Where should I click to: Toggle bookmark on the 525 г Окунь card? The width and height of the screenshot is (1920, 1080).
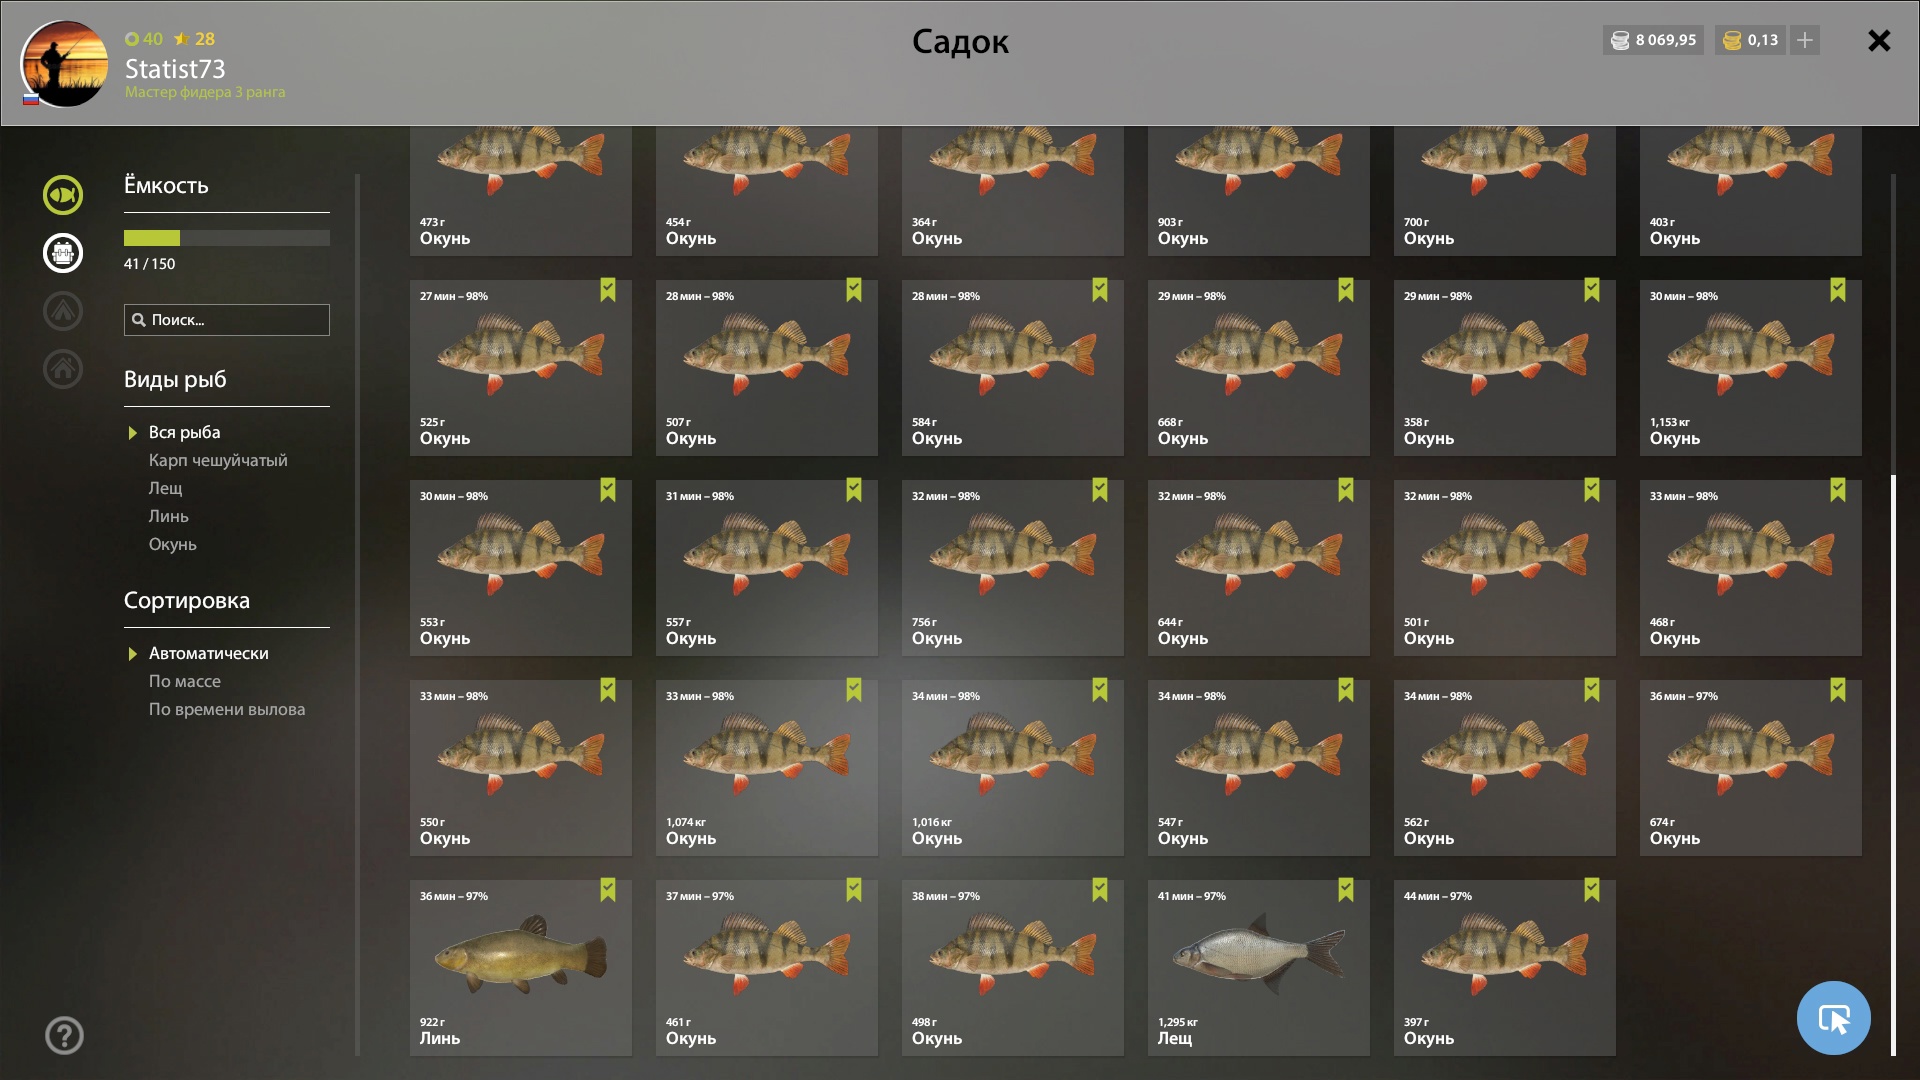(608, 290)
